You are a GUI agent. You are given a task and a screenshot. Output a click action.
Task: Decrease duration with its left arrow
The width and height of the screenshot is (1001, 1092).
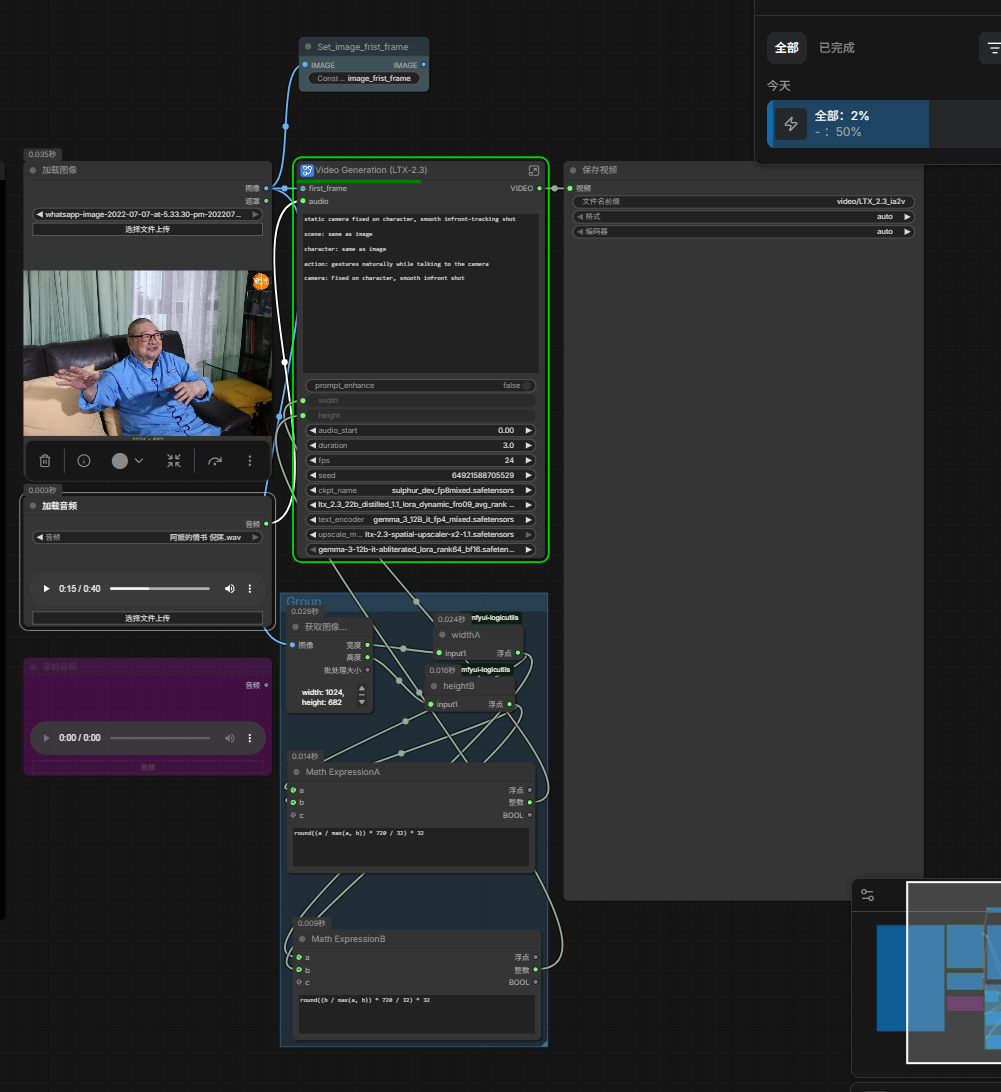click(x=313, y=446)
